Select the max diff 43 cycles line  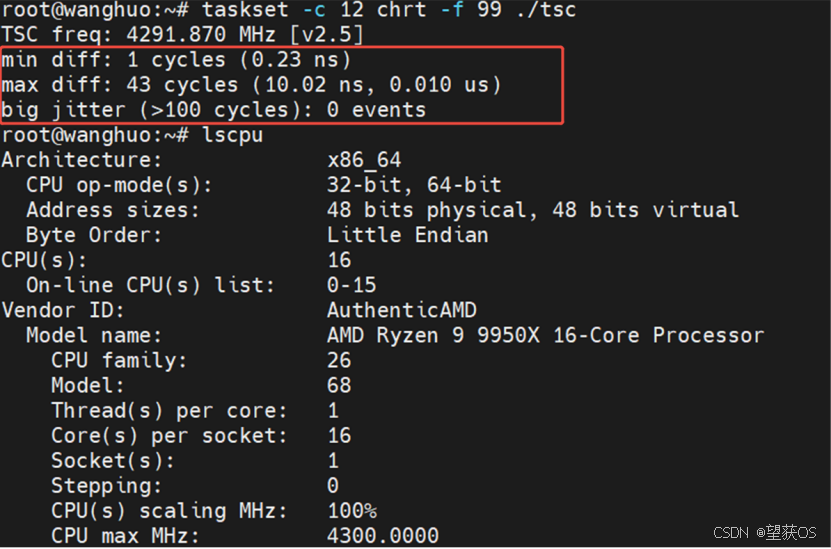251,85
